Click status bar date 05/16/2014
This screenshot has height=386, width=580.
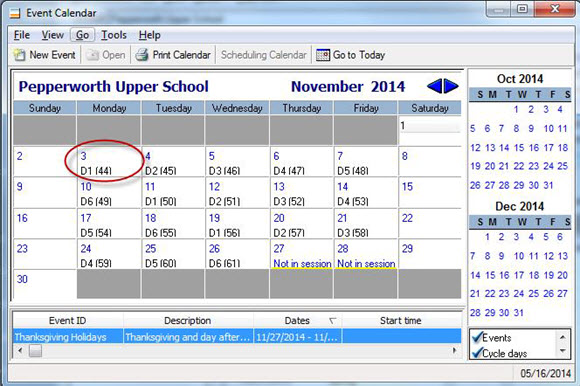coord(545,373)
